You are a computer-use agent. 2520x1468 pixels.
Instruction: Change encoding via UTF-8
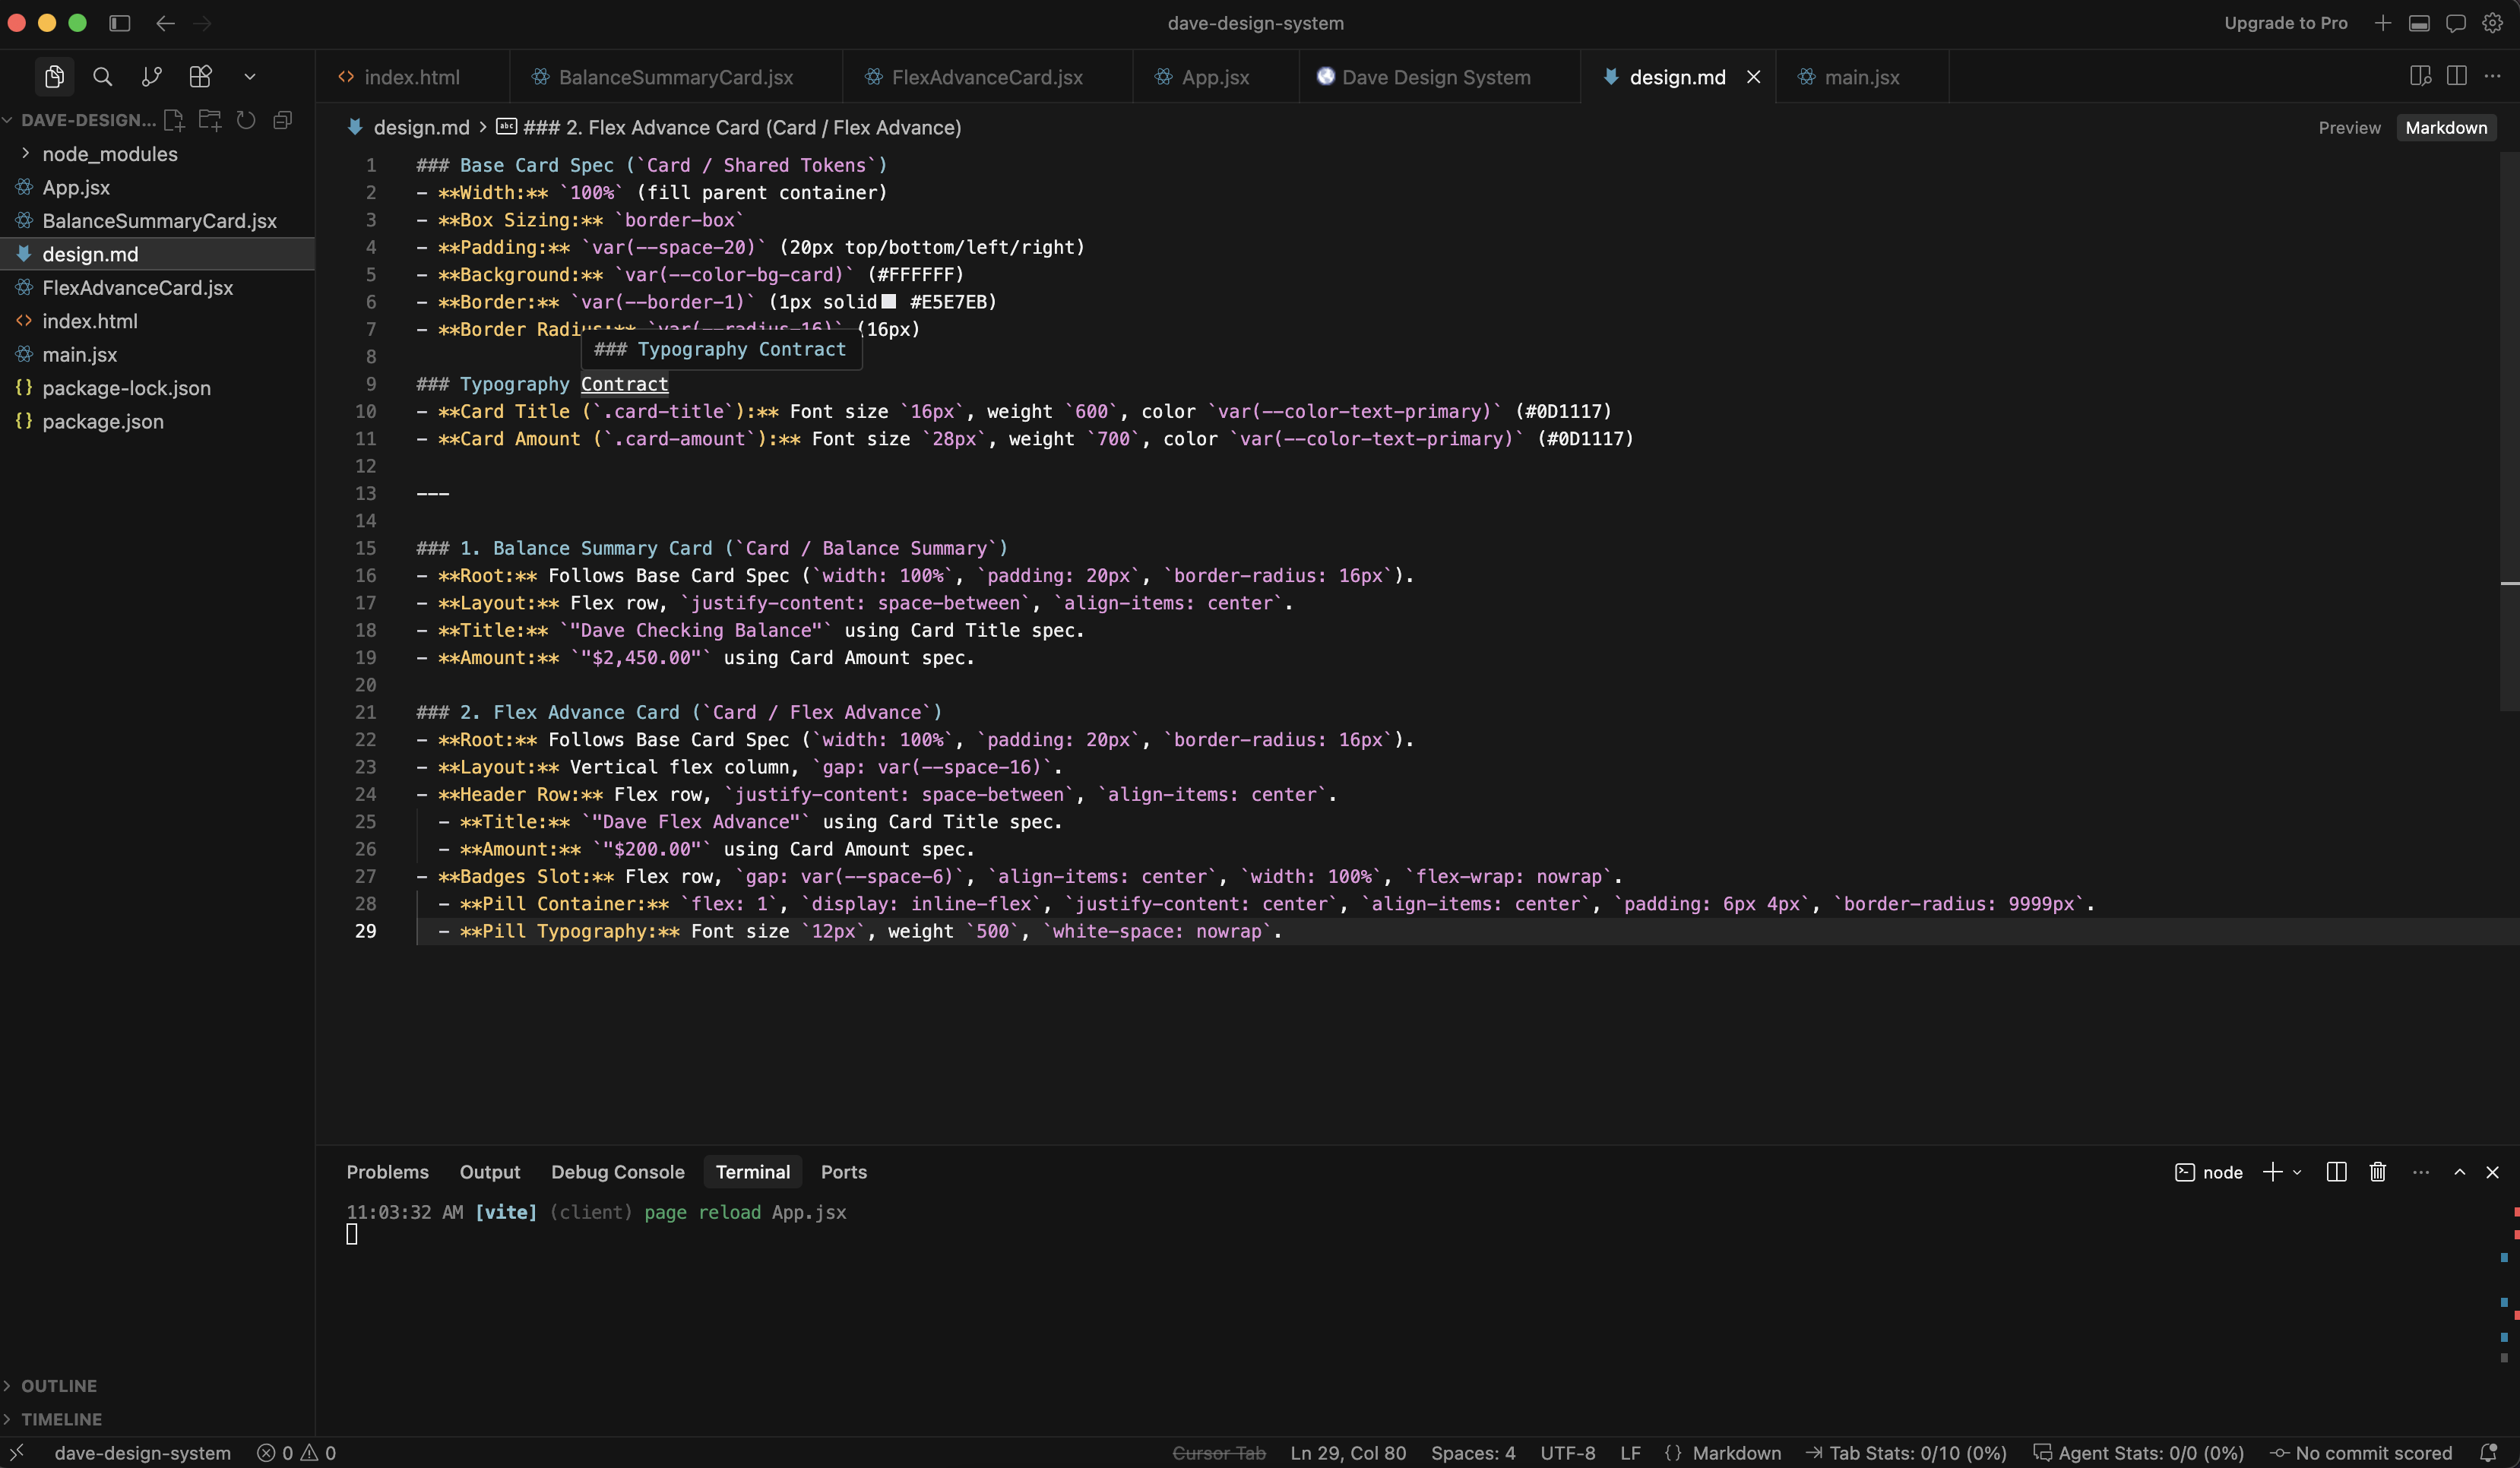pyautogui.click(x=1567, y=1453)
